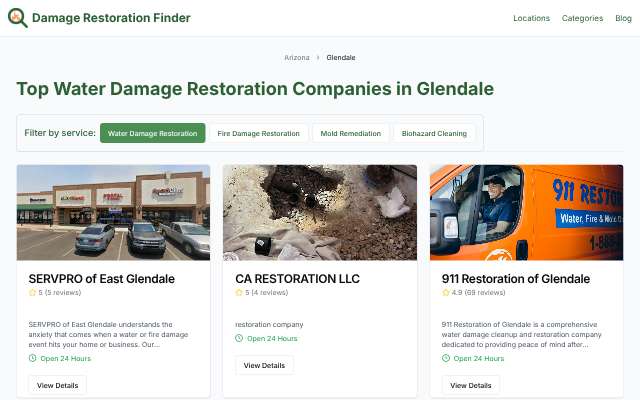Click 'Open 24 Hours' on SERVPRO card
The height and width of the screenshot is (400, 640).
tap(66, 358)
